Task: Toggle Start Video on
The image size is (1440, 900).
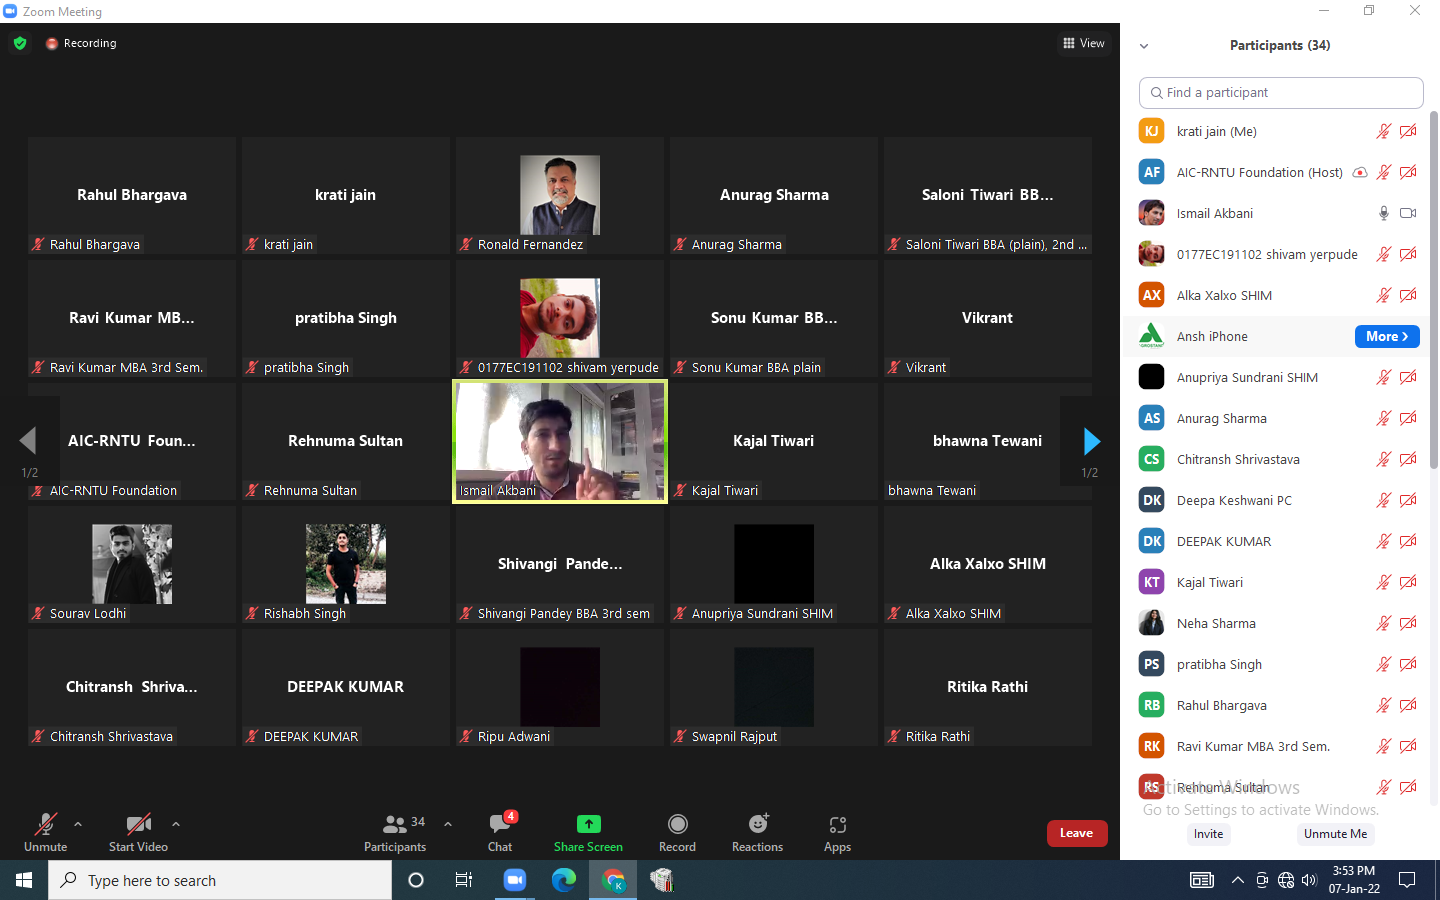Action: pos(138,825)
